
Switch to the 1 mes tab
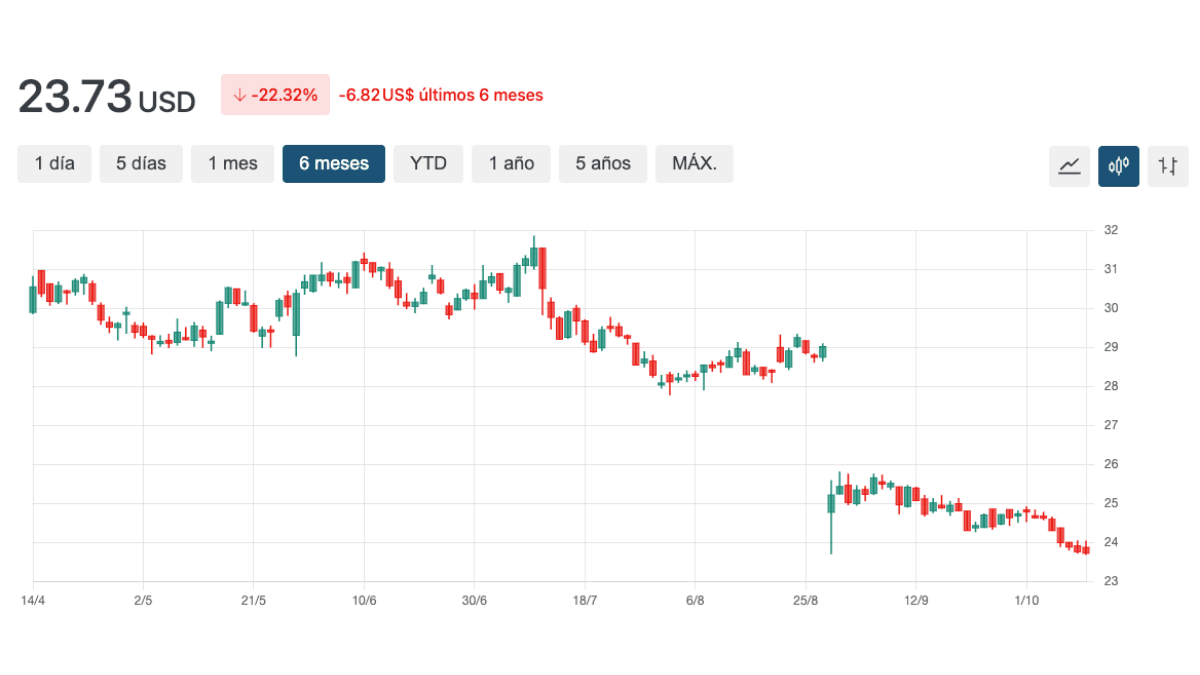click(x=232, y=163)
